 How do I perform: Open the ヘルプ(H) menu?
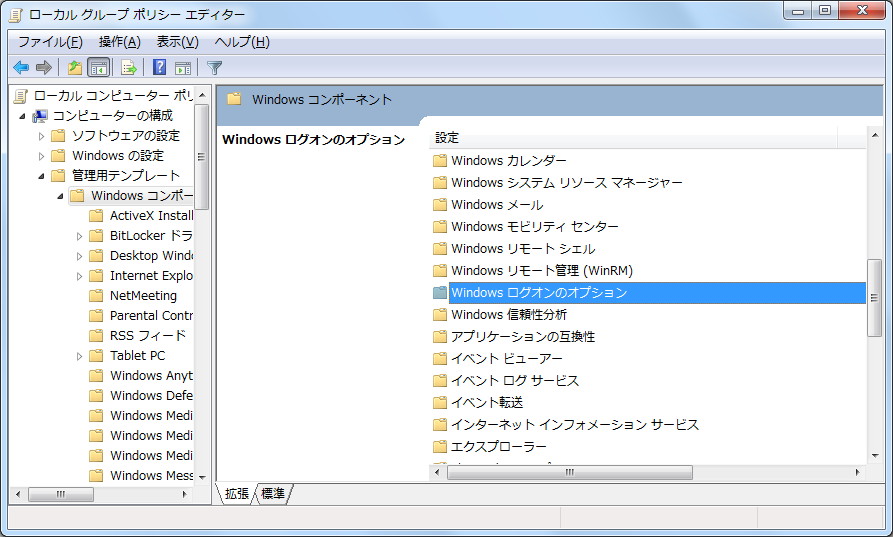[242, 42]
